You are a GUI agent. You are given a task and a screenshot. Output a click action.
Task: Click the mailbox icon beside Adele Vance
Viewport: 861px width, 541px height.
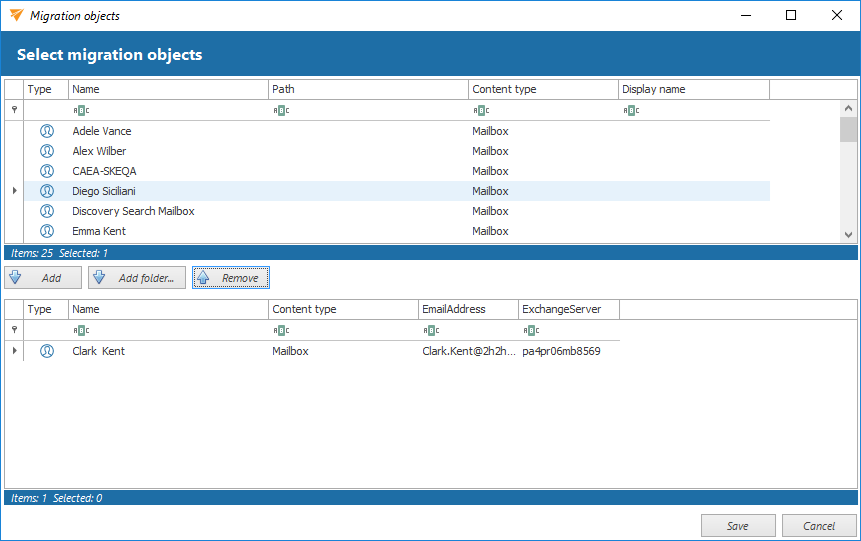pos(46,131)
